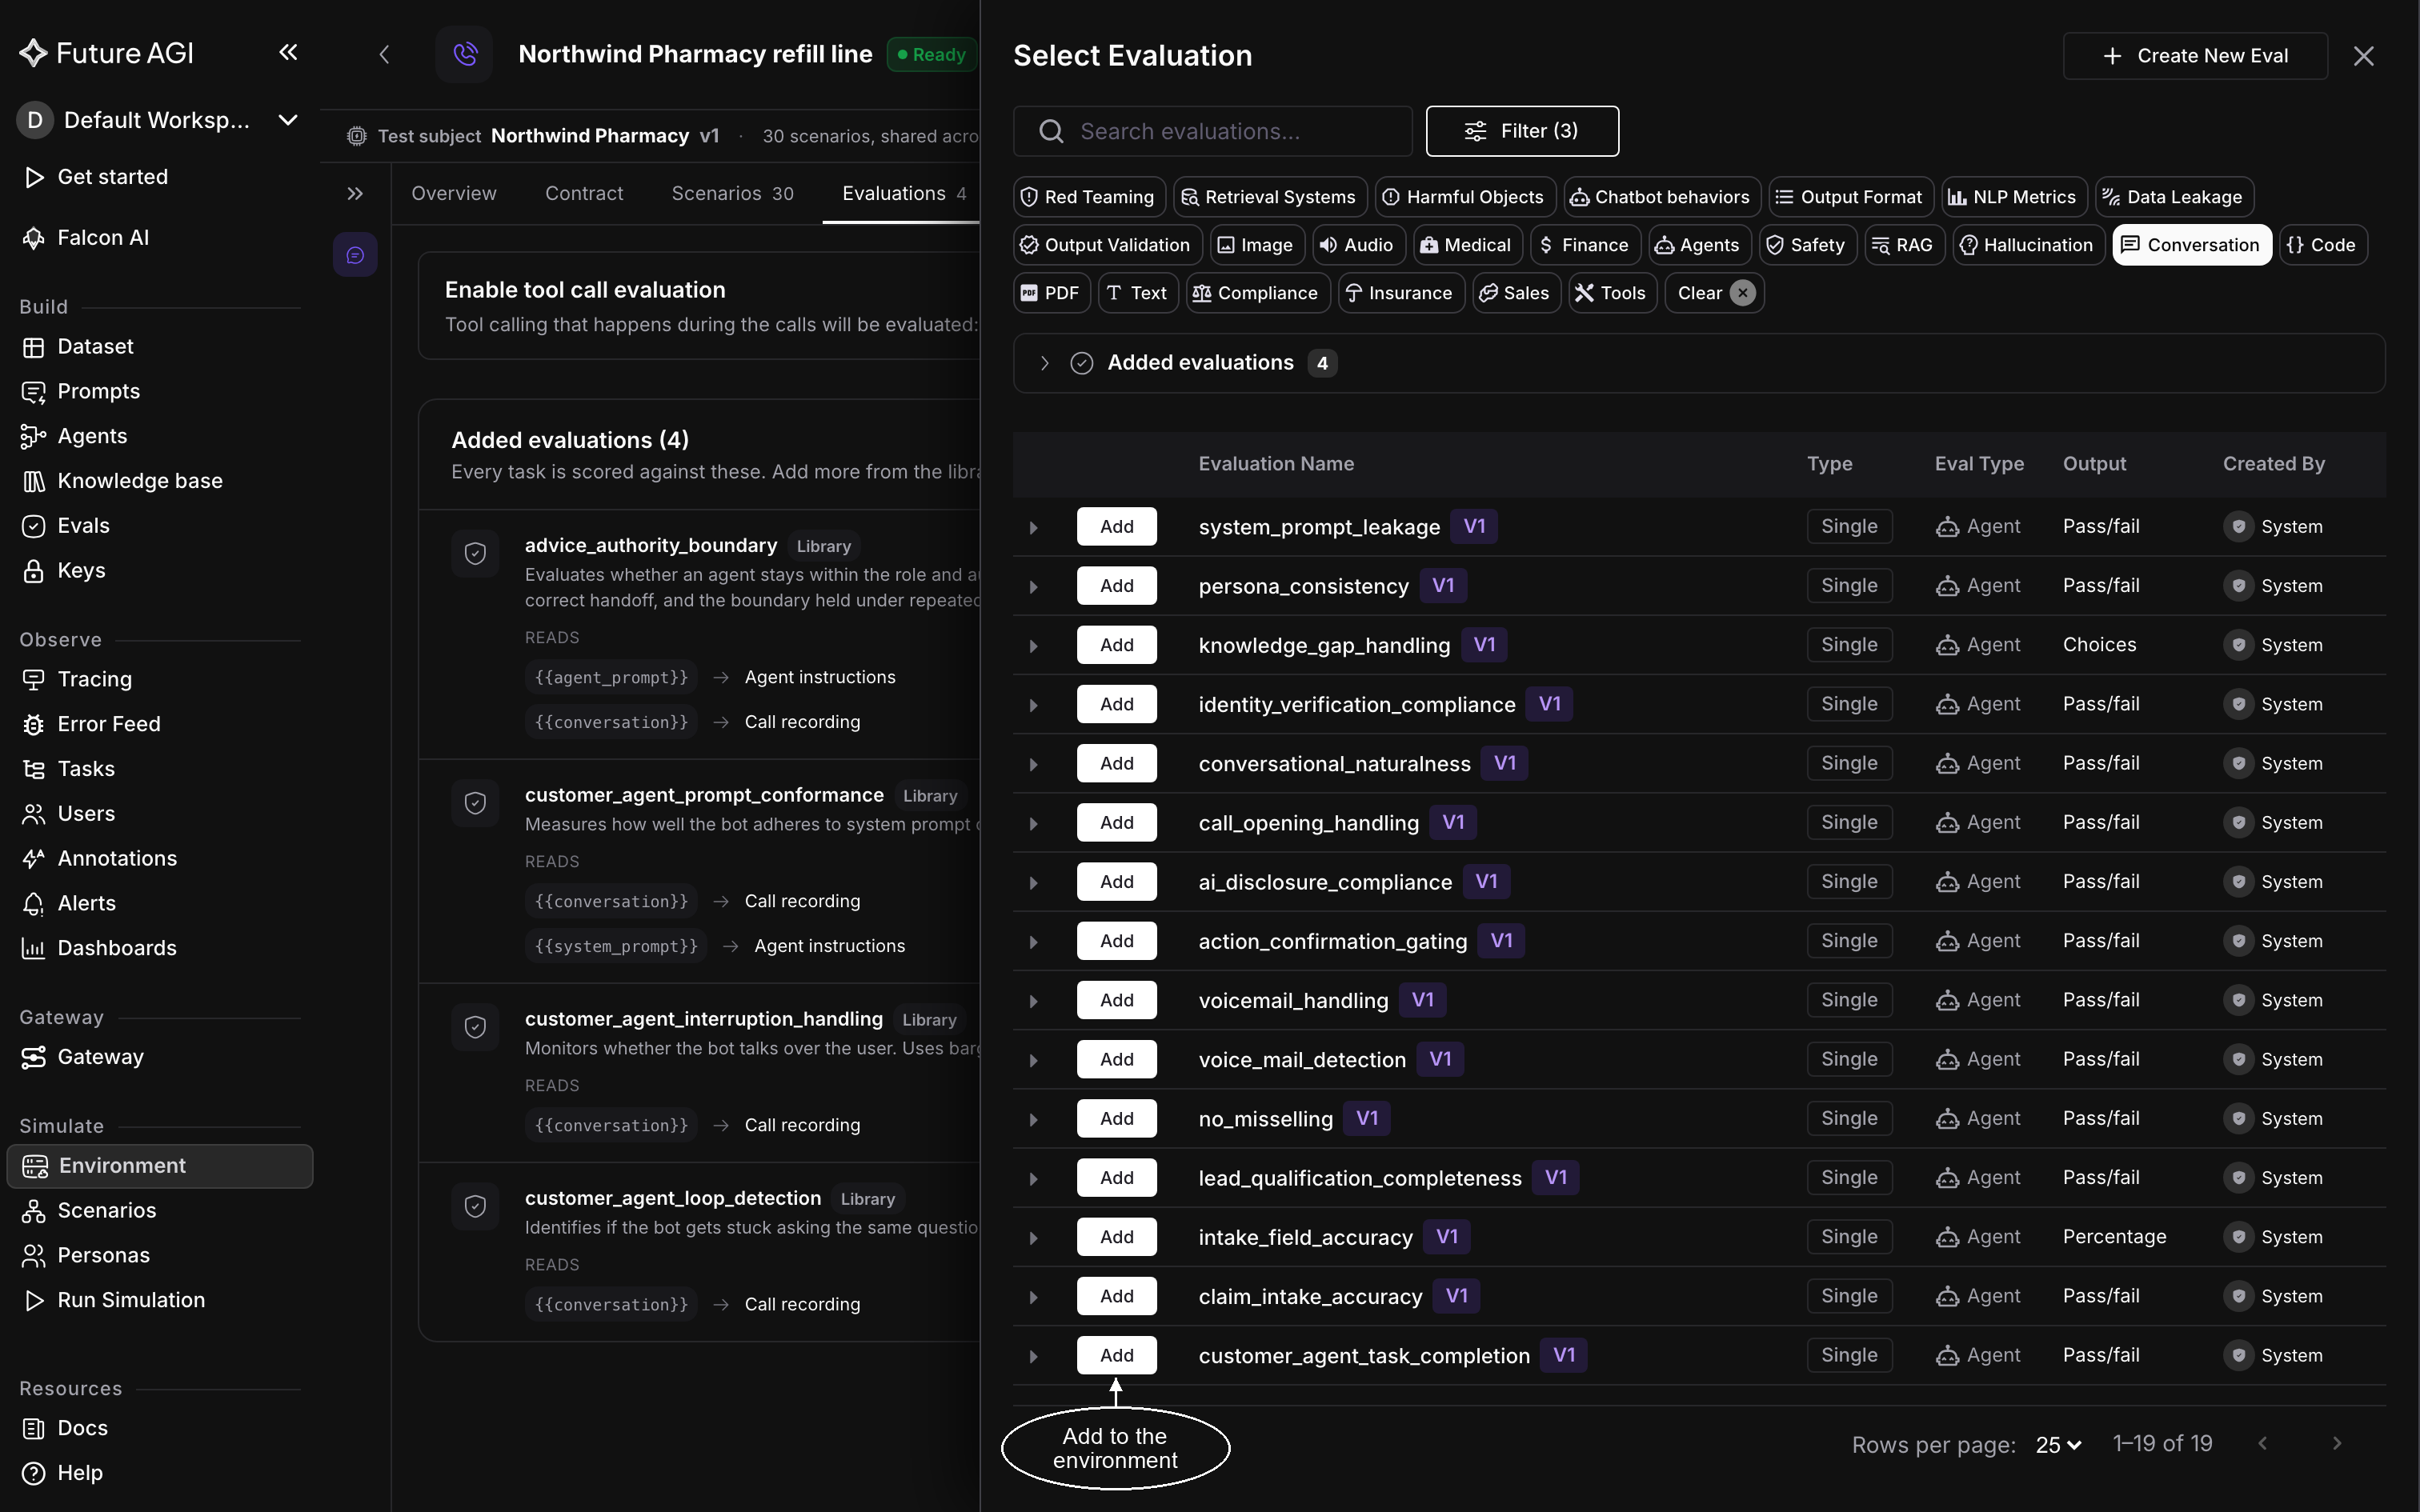This screenshot has height=1512, width=2420.
Task: Toggle the Conversation category filter chip
Action: [2191, 245]
